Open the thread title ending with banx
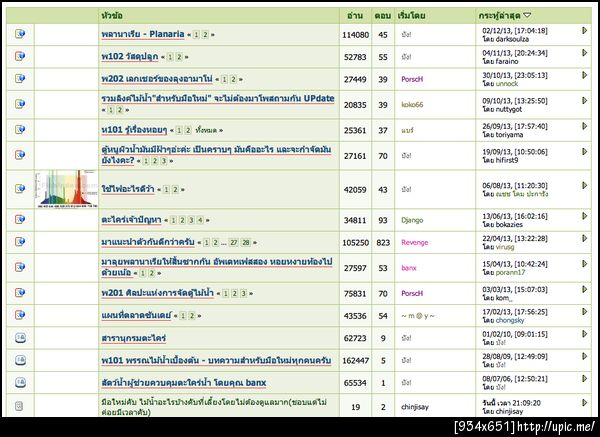 pos(184,383)
